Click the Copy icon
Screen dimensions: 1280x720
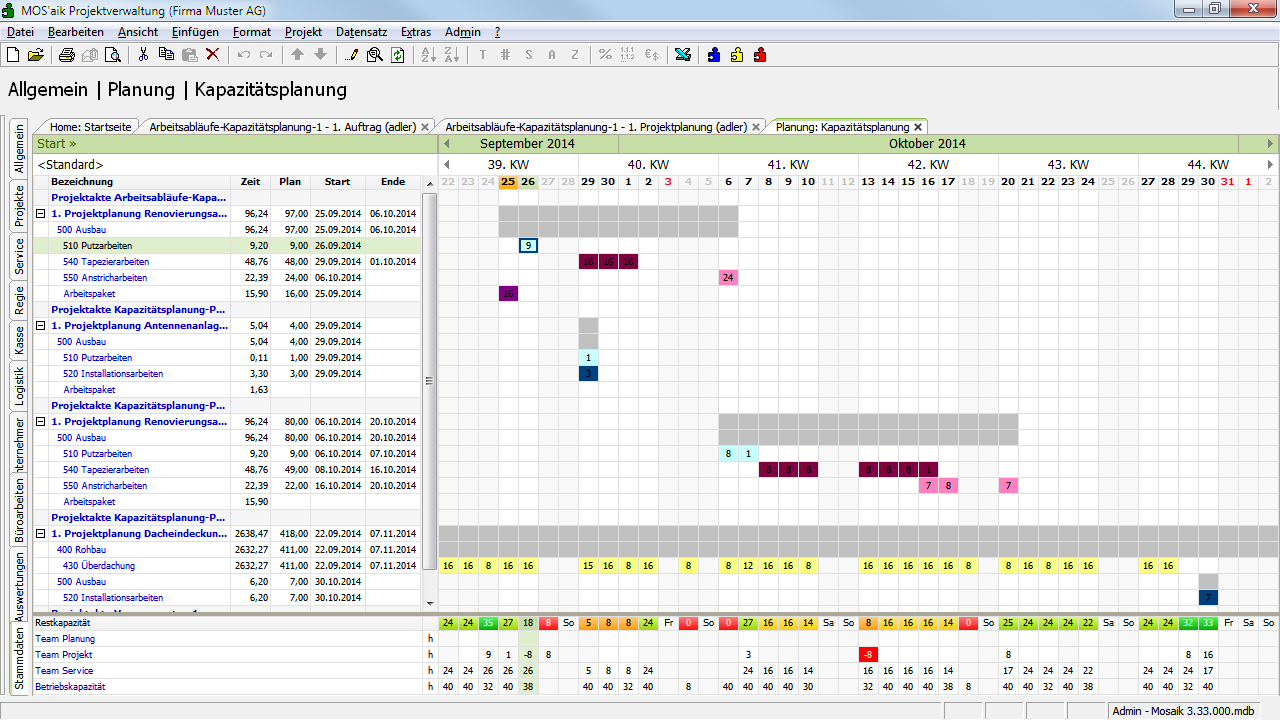point(166,55)
